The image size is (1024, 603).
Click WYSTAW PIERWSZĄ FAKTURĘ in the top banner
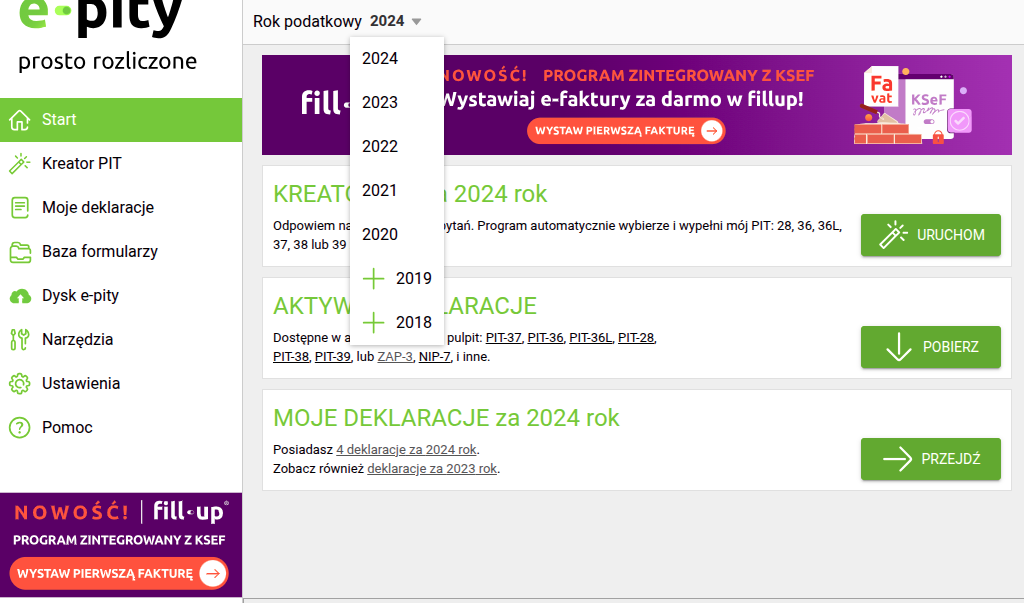click(626, 131)
